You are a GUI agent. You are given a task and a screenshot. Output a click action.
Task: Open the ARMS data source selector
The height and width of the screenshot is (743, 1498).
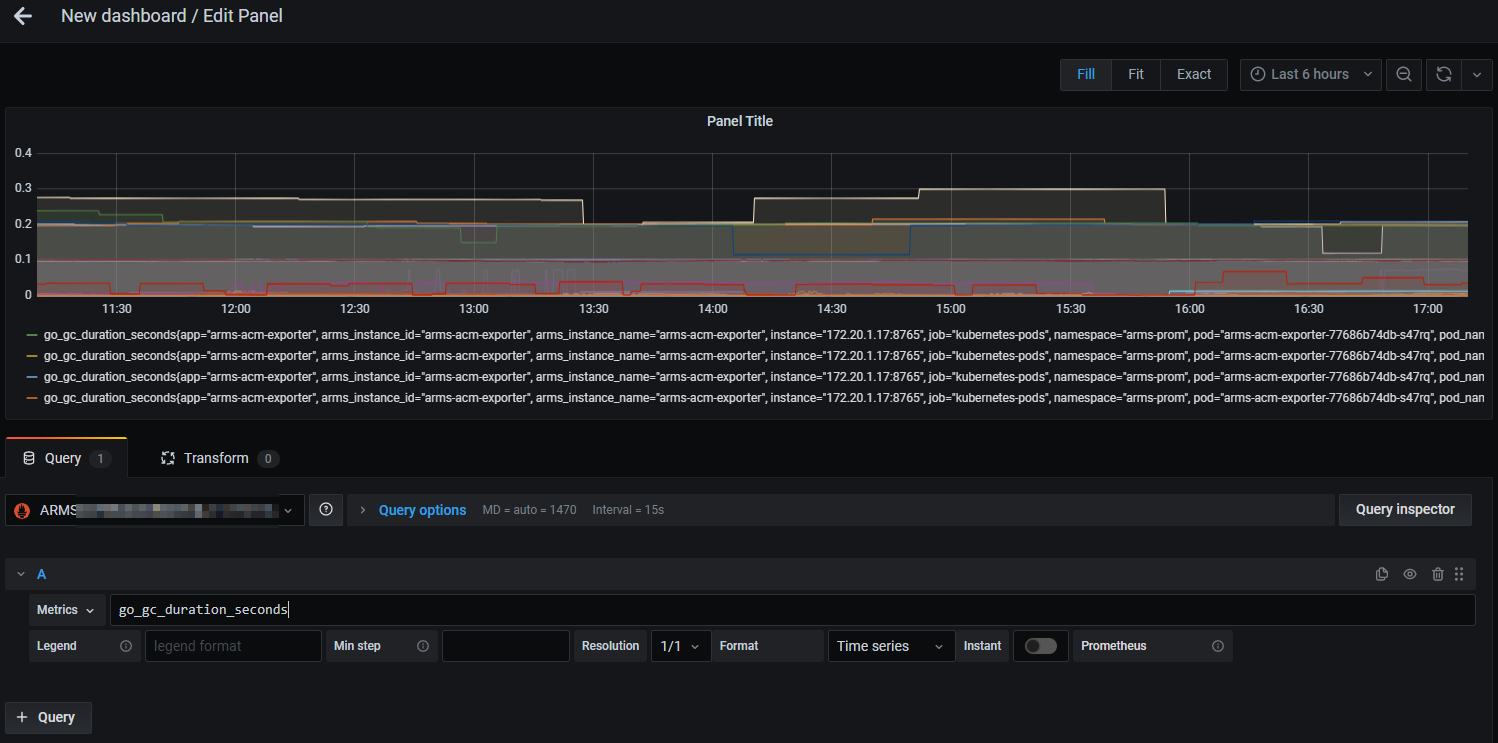[155, 510]
